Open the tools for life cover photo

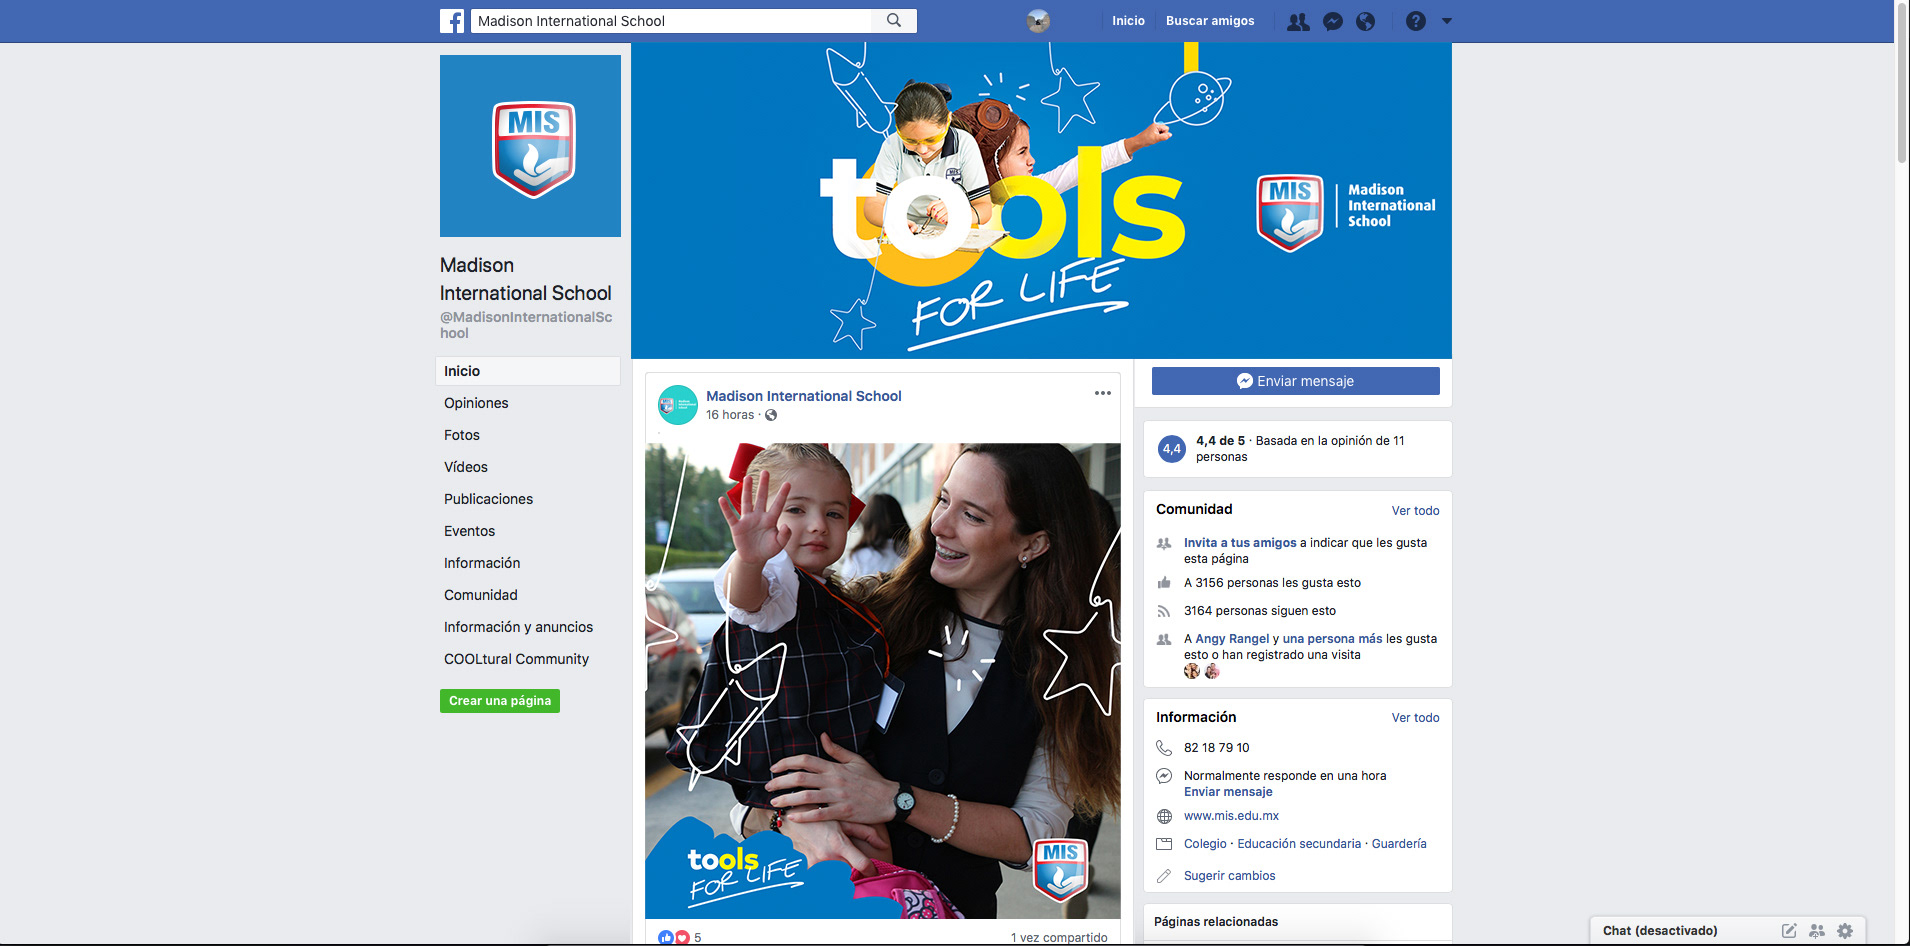coord(1041,200)
